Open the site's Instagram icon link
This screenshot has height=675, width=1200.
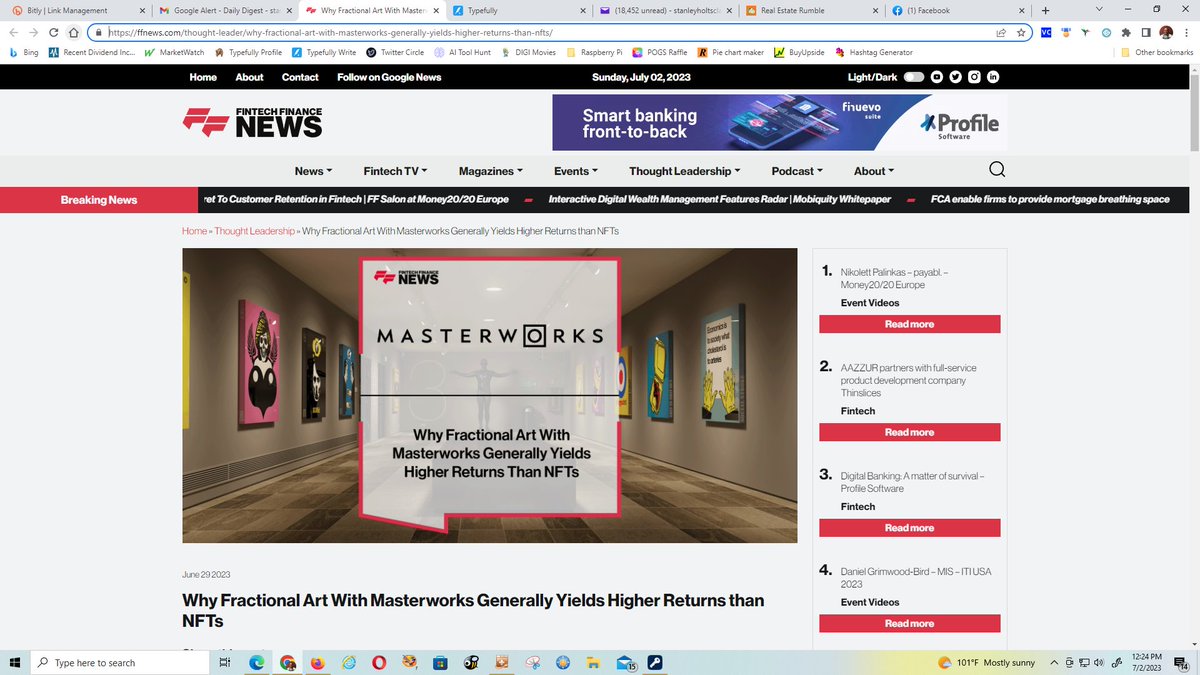[974, 77]
